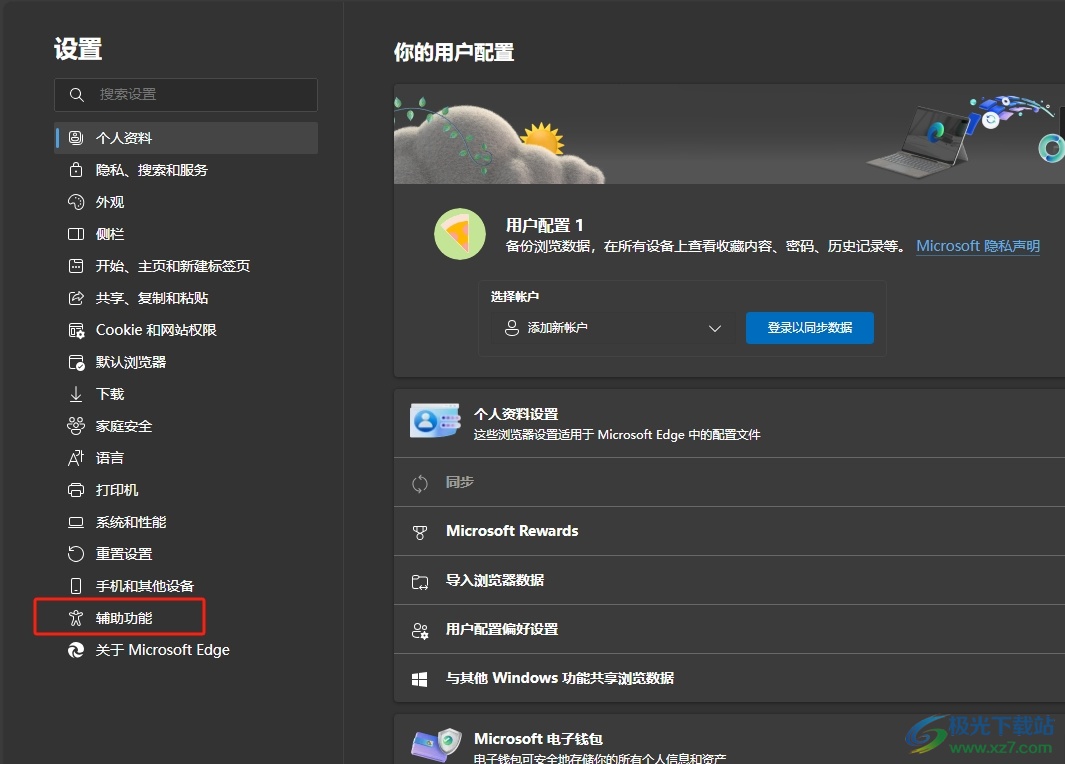Open 家庭安全 using its family icon

76,426
